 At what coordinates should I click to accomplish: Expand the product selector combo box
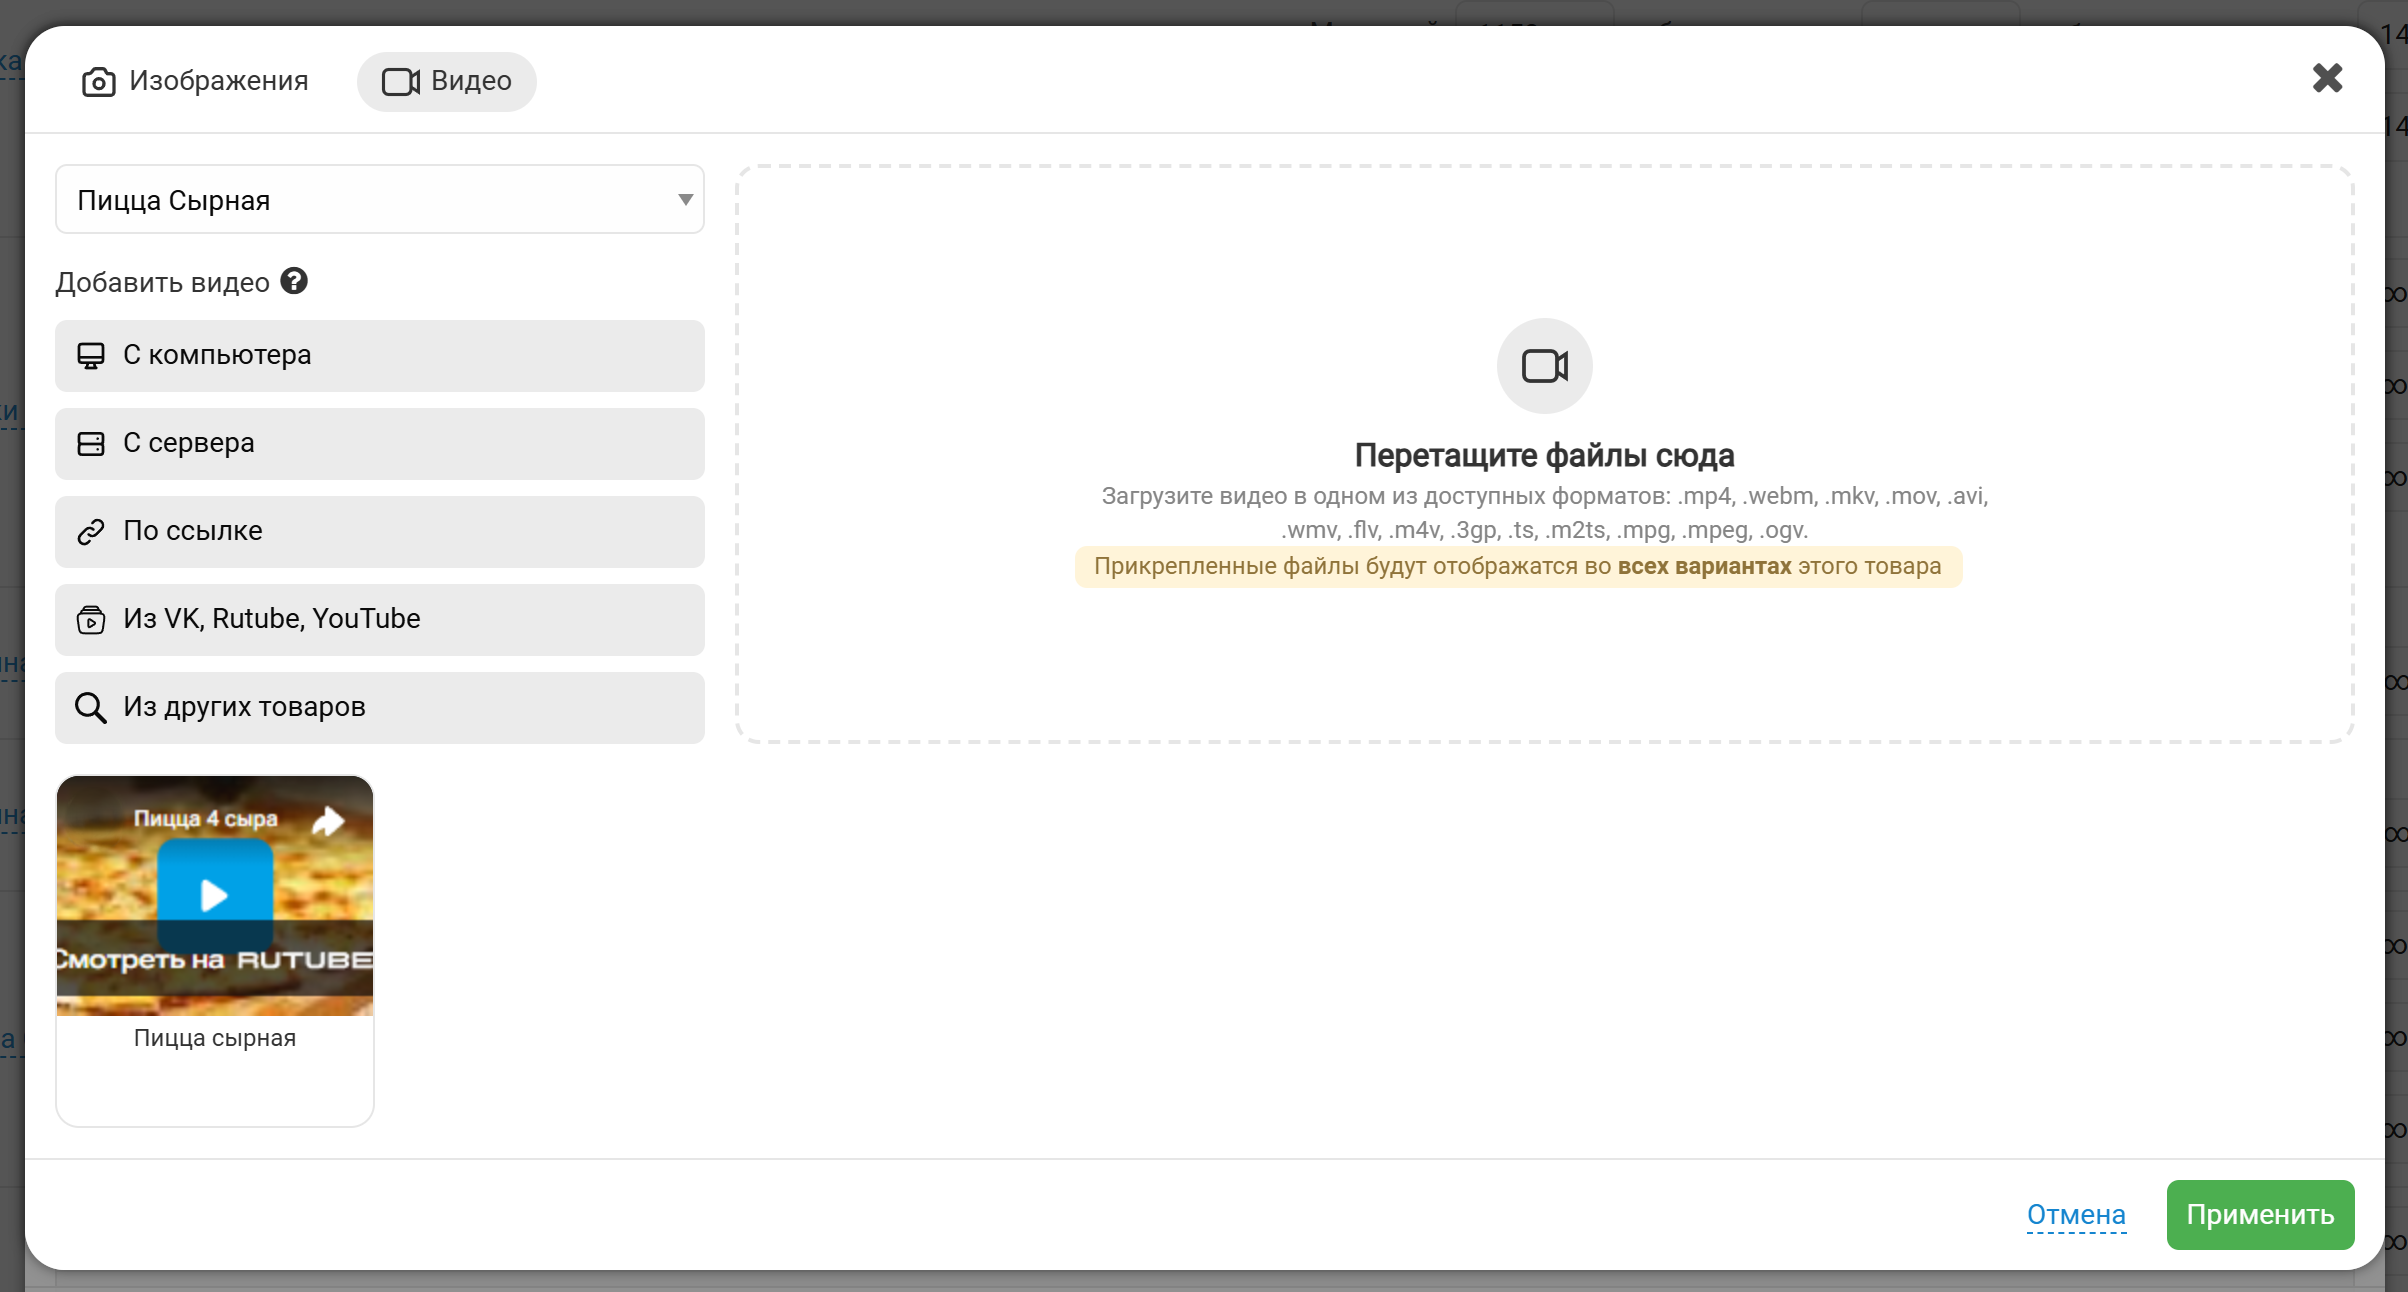[685, 199]
